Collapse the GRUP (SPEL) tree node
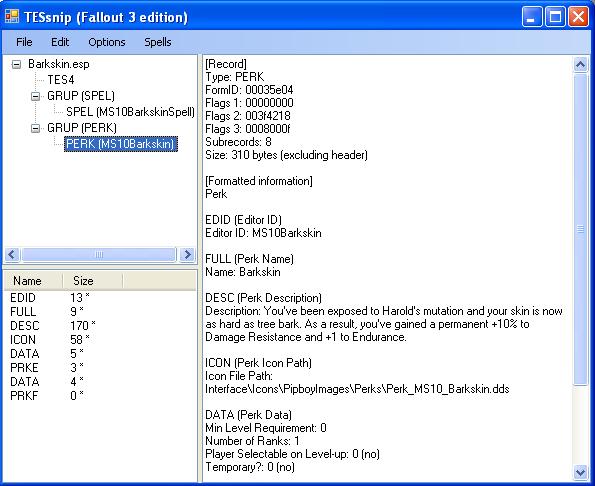This screenshot has height=486, width=595. point(35,96)
